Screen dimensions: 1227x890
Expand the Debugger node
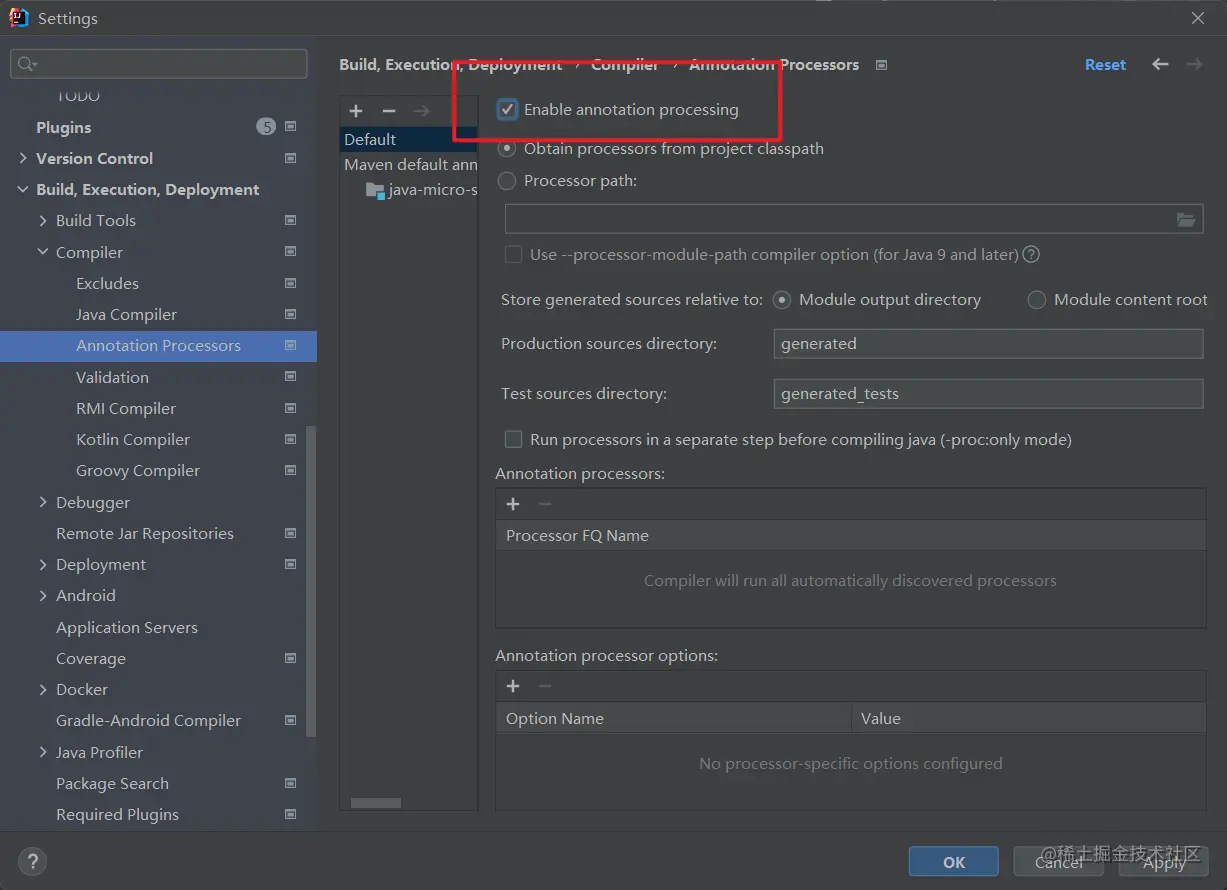[x=43, y=502]
